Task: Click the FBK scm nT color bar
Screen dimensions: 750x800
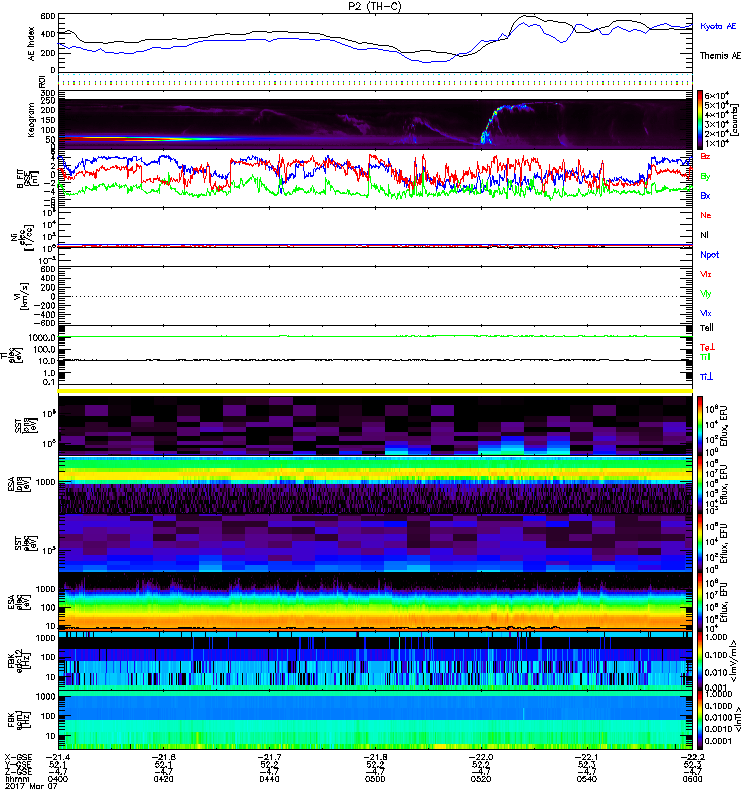Action: [700, 720]
